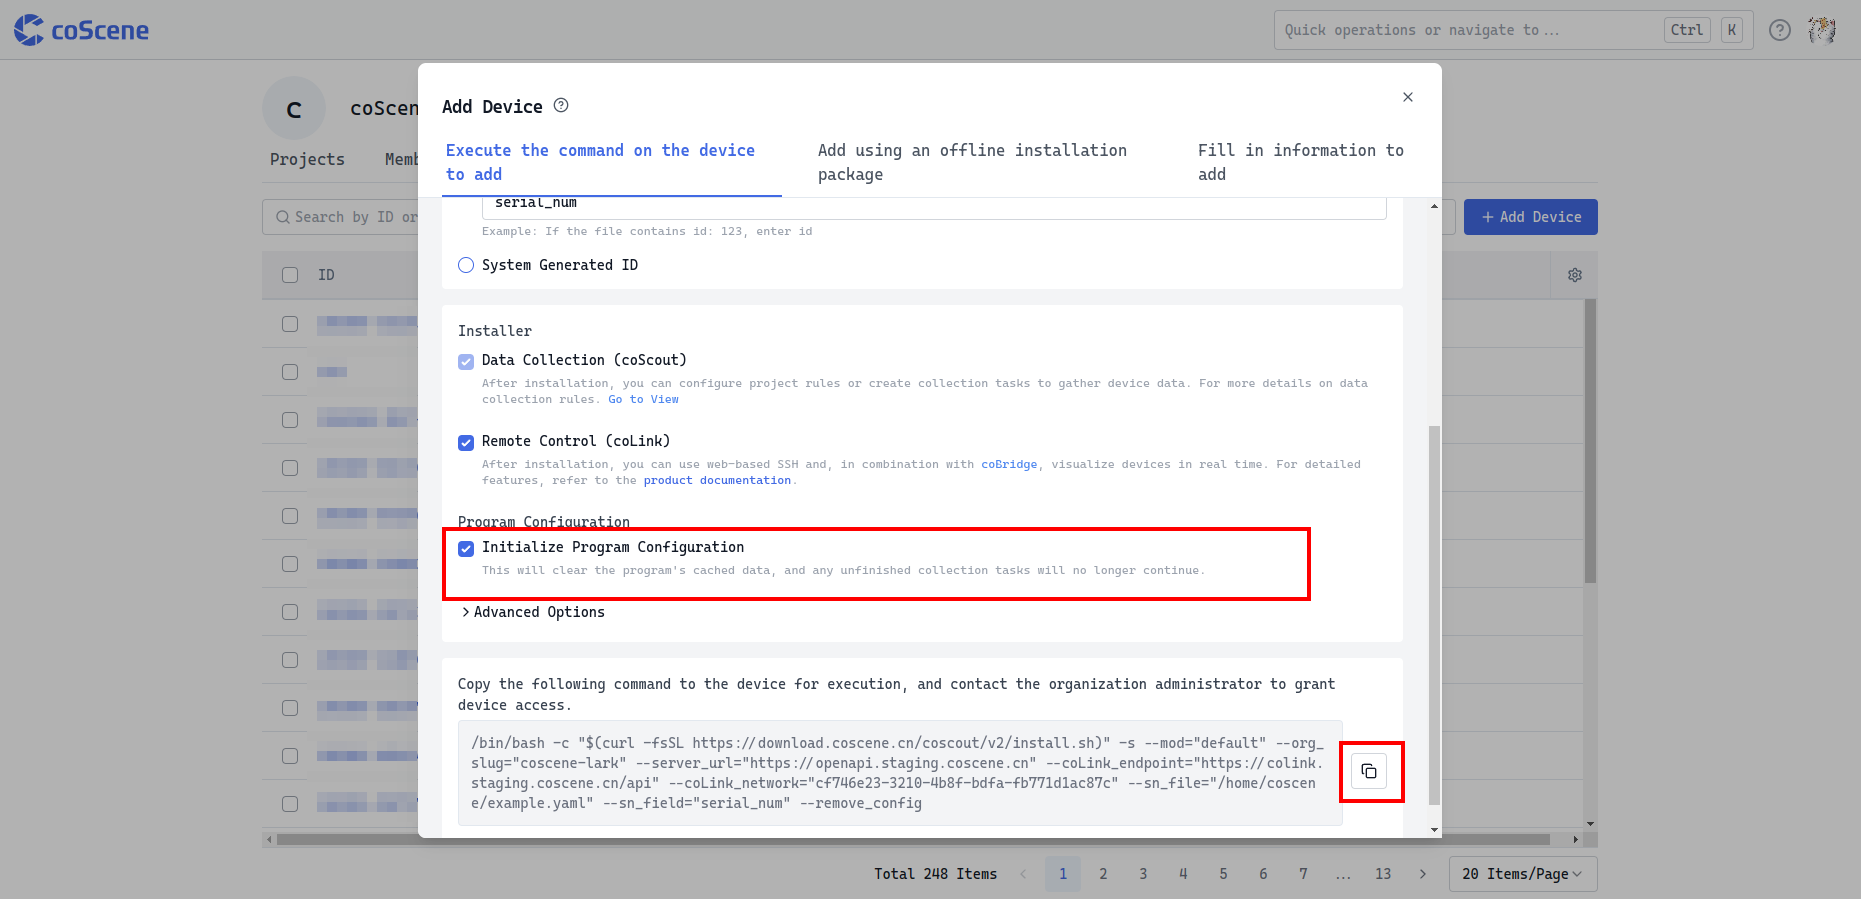Screen dimensions: 1861x899
Task: Click the ID column header
Action: (326, 275)
